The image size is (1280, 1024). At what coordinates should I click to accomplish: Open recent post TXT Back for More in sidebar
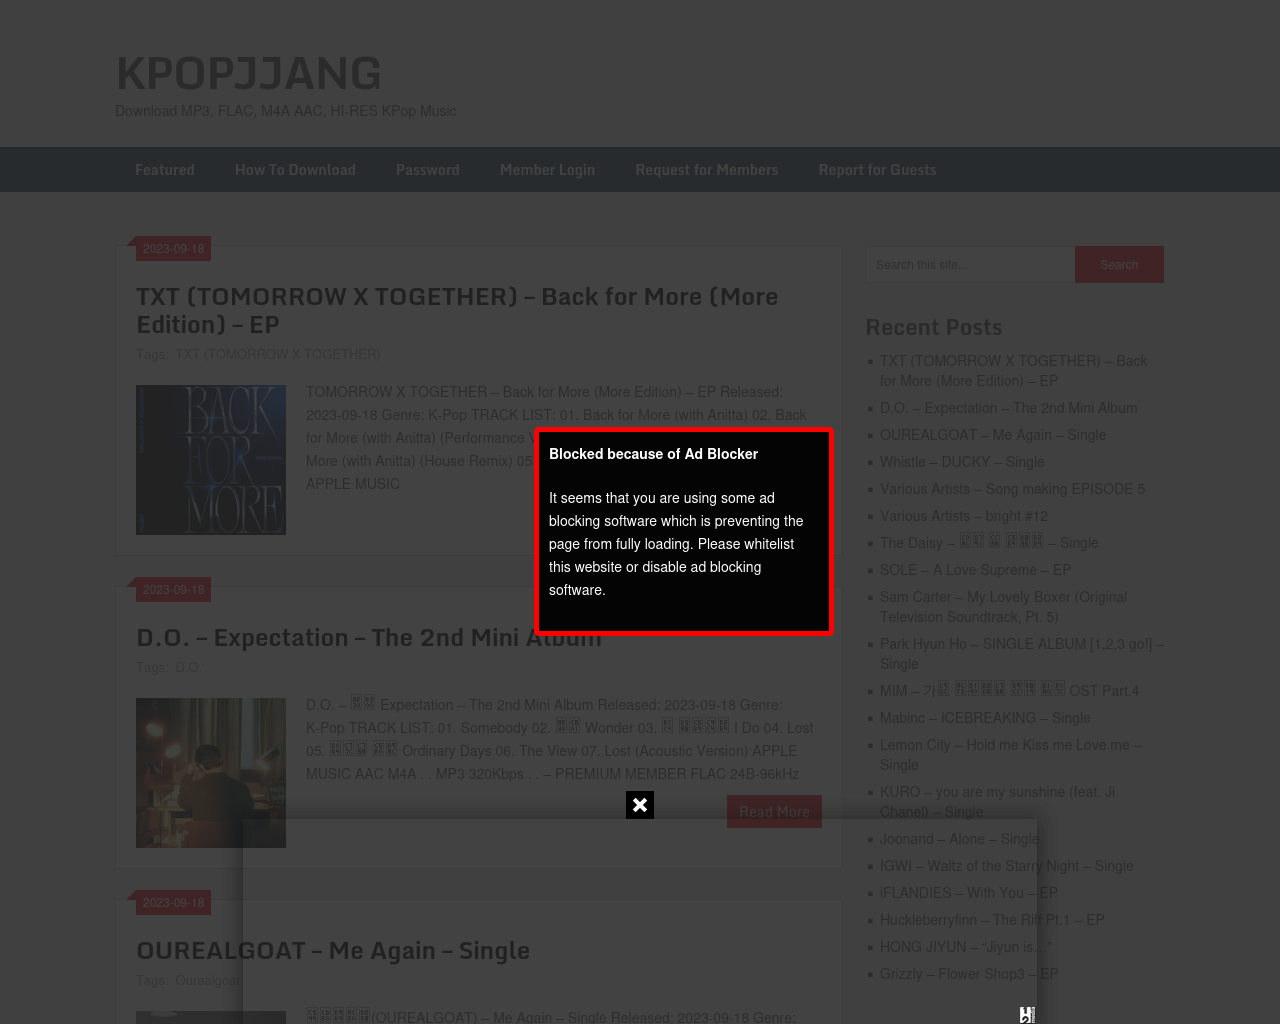click(x=1013, y=371)
